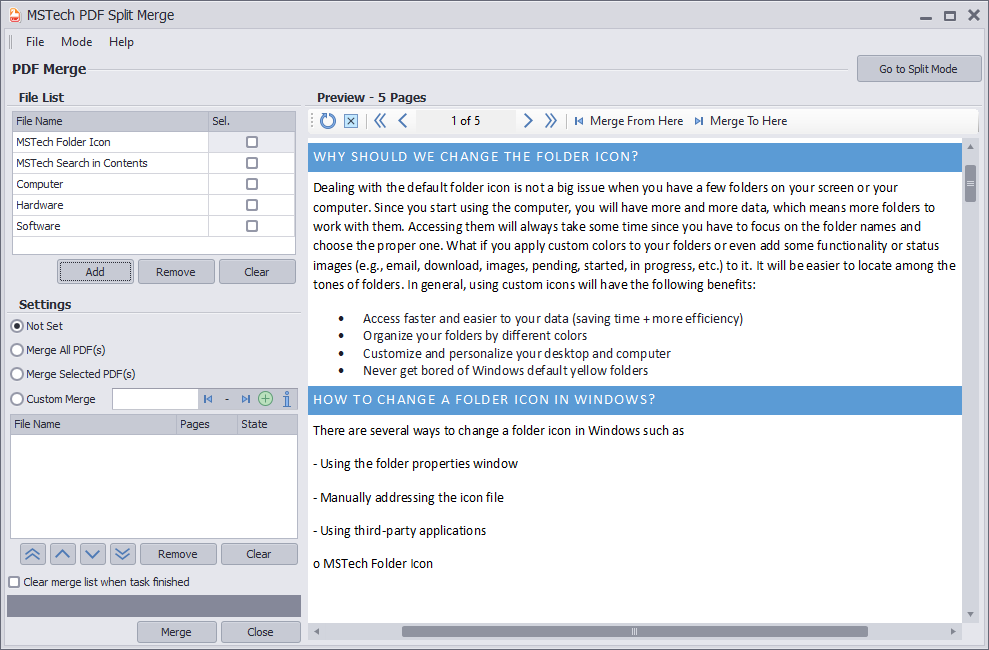989x650 pixels.
Task: Click the Close button at bottom
Action: pyautogui.click(x=260, y=632)
